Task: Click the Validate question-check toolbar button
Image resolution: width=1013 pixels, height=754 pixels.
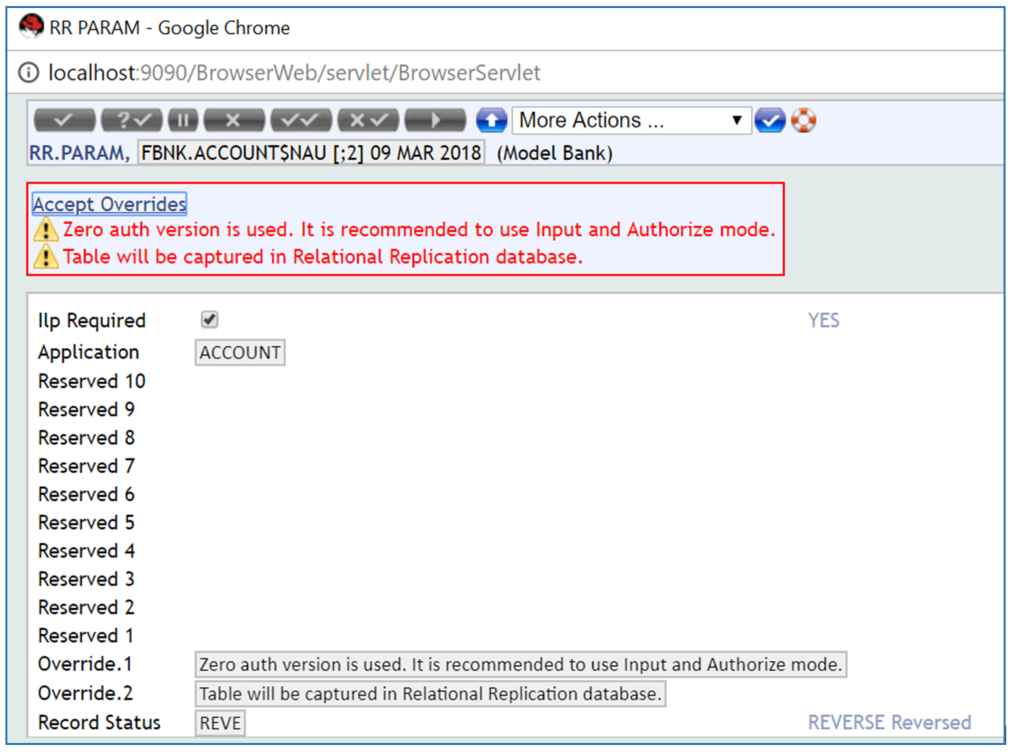Action: click(x=131, y=121)
